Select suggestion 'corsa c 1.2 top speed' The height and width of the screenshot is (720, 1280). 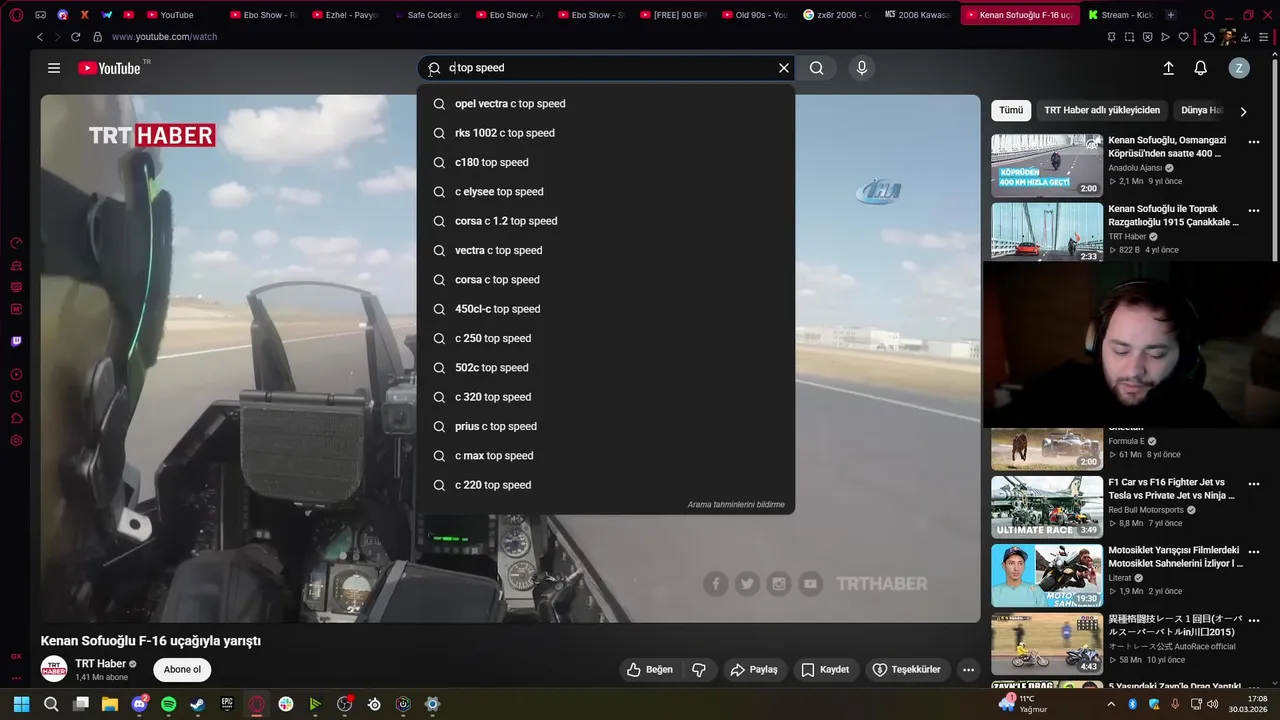[606, 221]
